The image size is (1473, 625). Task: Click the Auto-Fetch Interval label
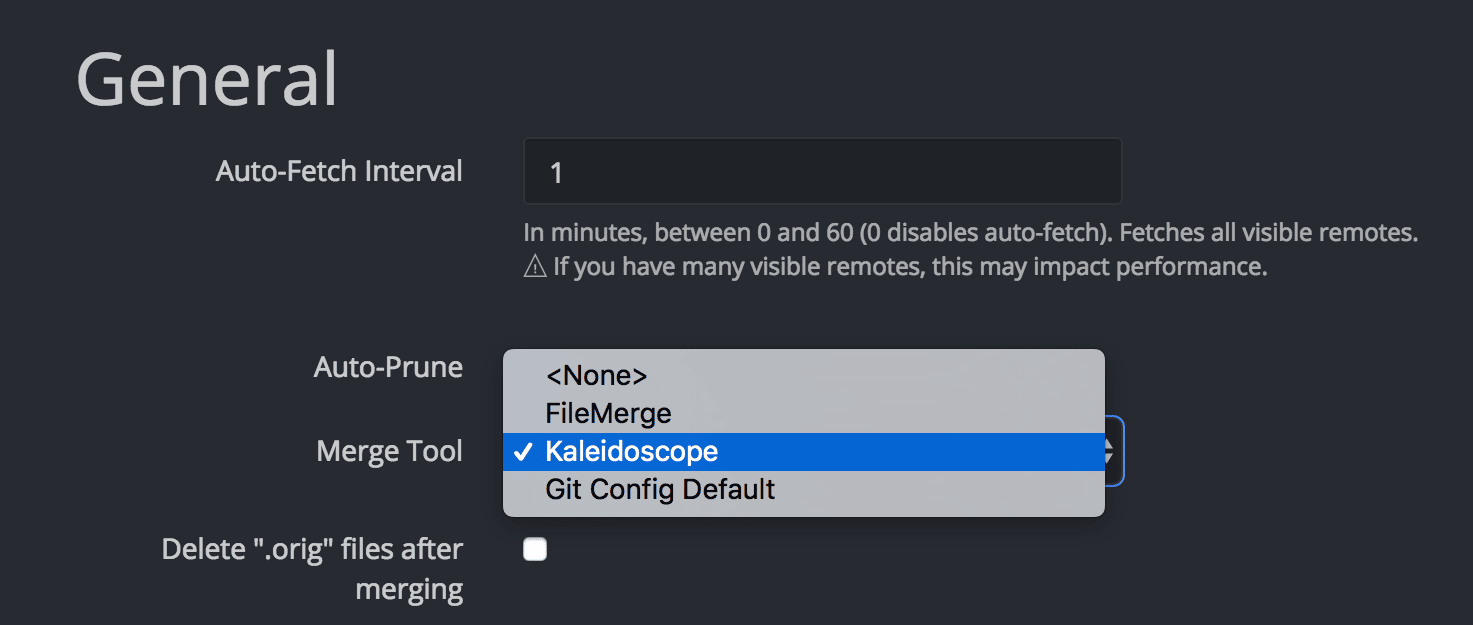339,171
